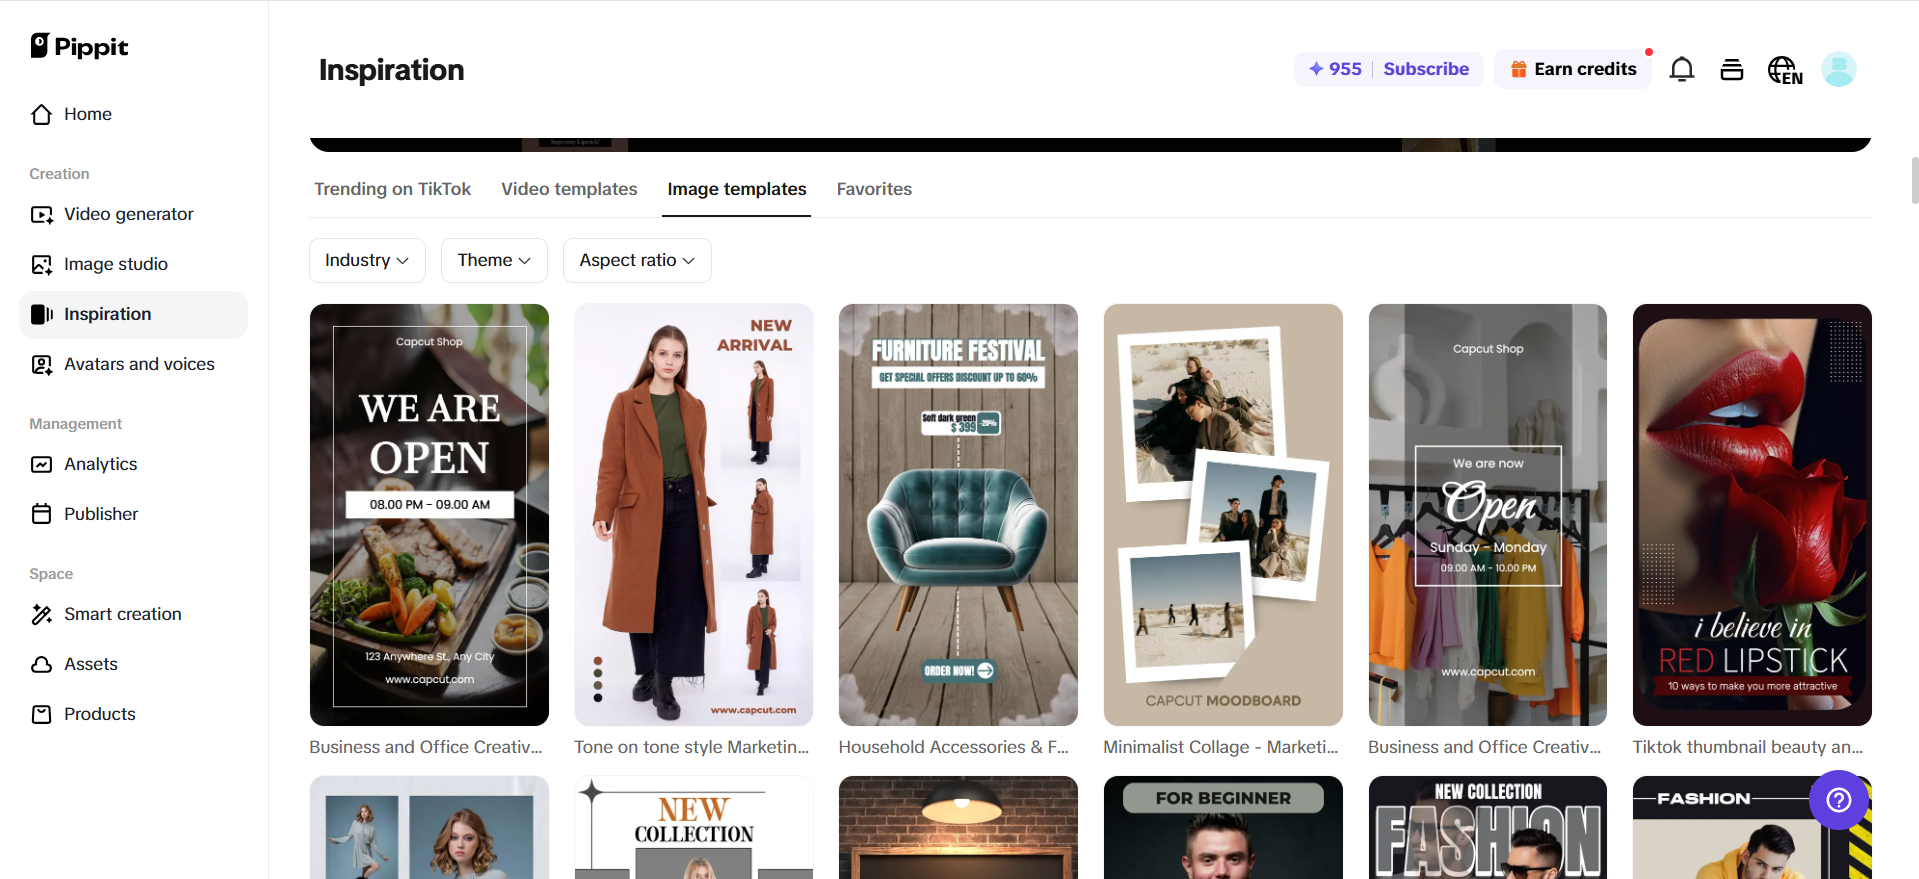Image resolution: width=1919 pixels, height=879 pixels.
Task: Open the notifications bell icon
Action: 1682,69
